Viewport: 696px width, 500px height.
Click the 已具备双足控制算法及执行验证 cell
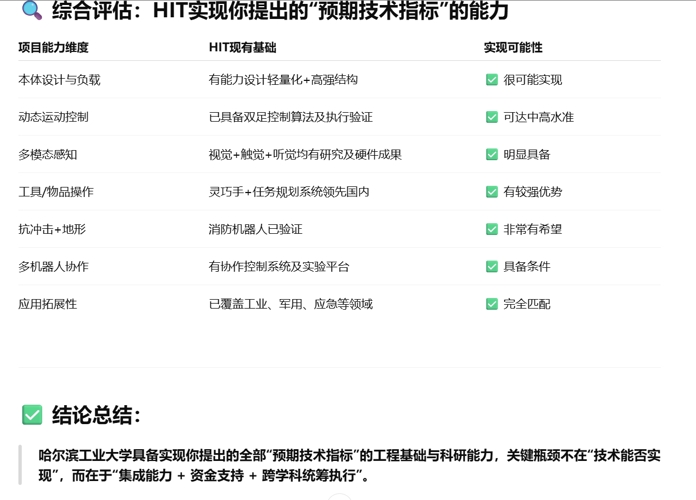291,117
